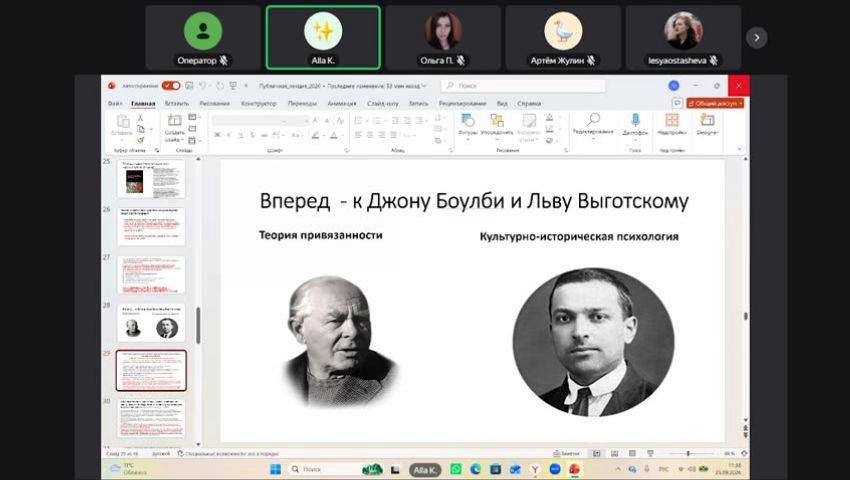Toggle underline formatting
The width and height of the screenshot is (850, 480).
pyautogui.click(x=241, y=135)
